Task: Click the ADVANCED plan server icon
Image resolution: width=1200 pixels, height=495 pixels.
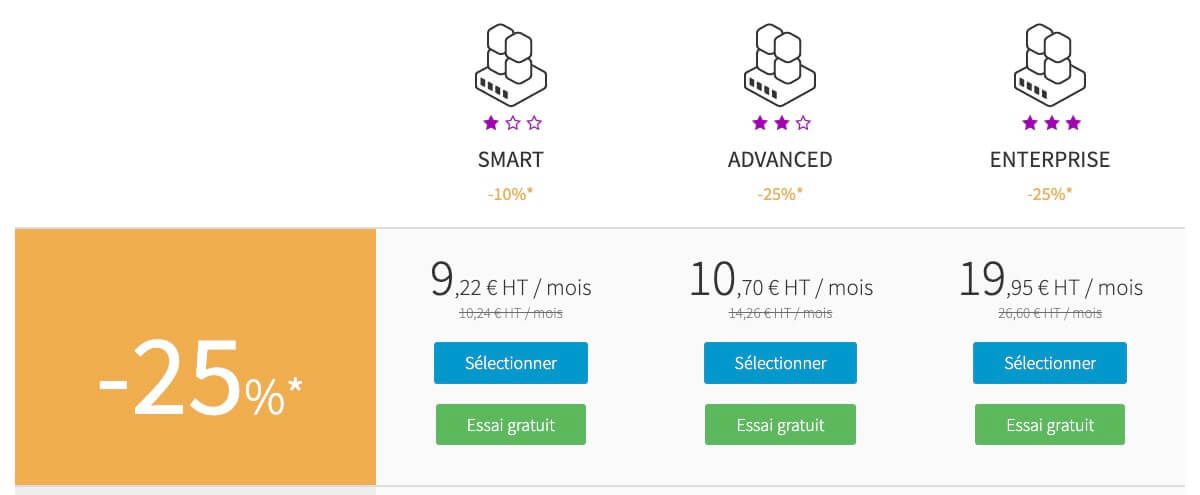Action: click(780, 63)
